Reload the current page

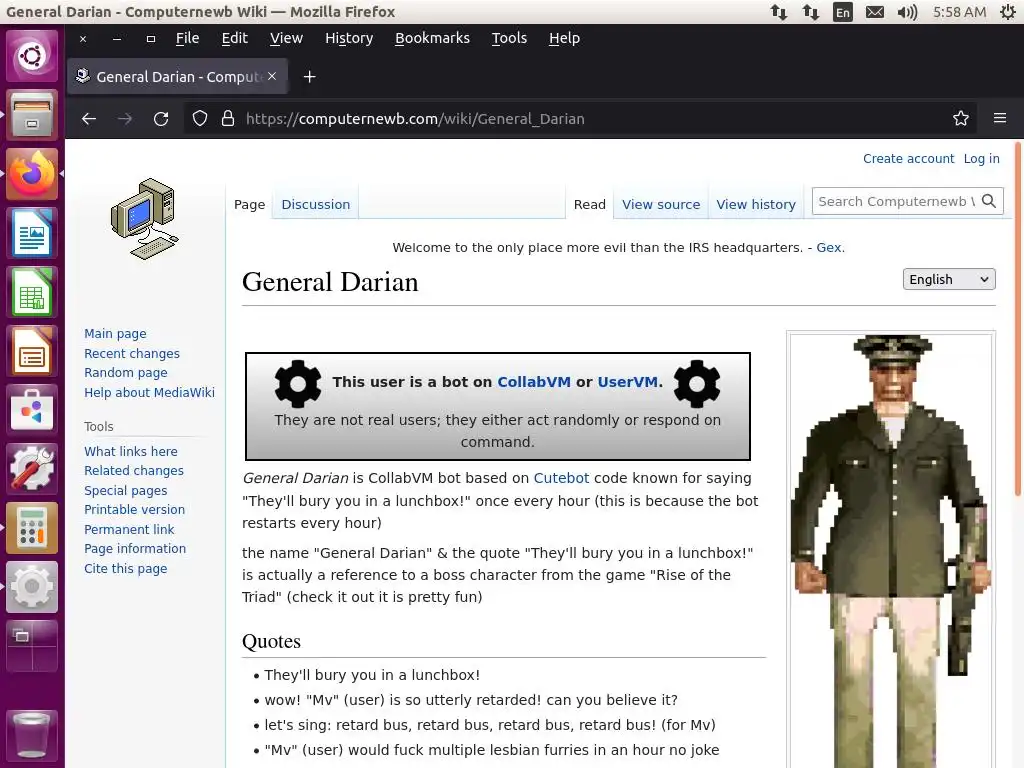[x=161, y=118]
